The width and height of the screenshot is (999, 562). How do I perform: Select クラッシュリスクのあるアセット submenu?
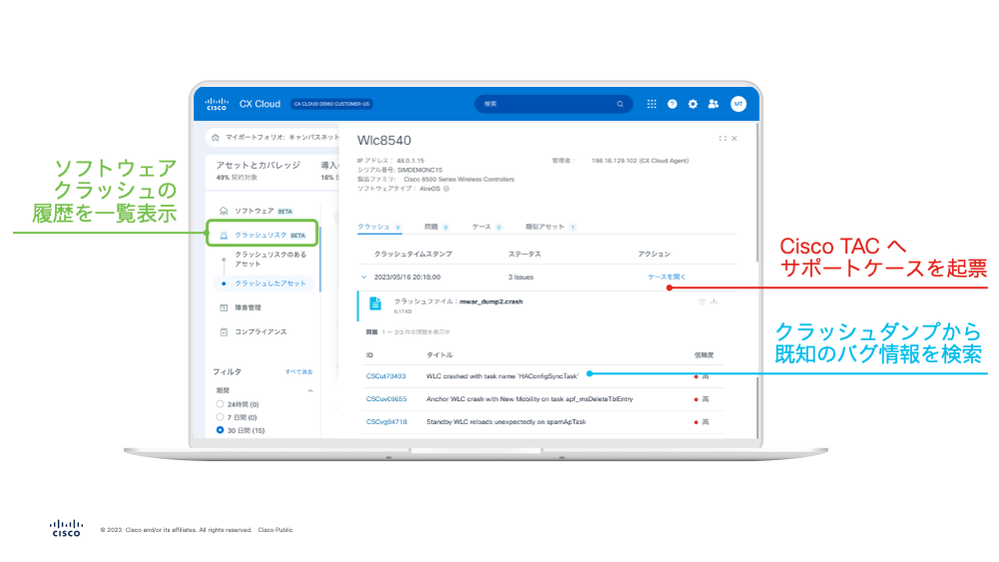point(270,259)
